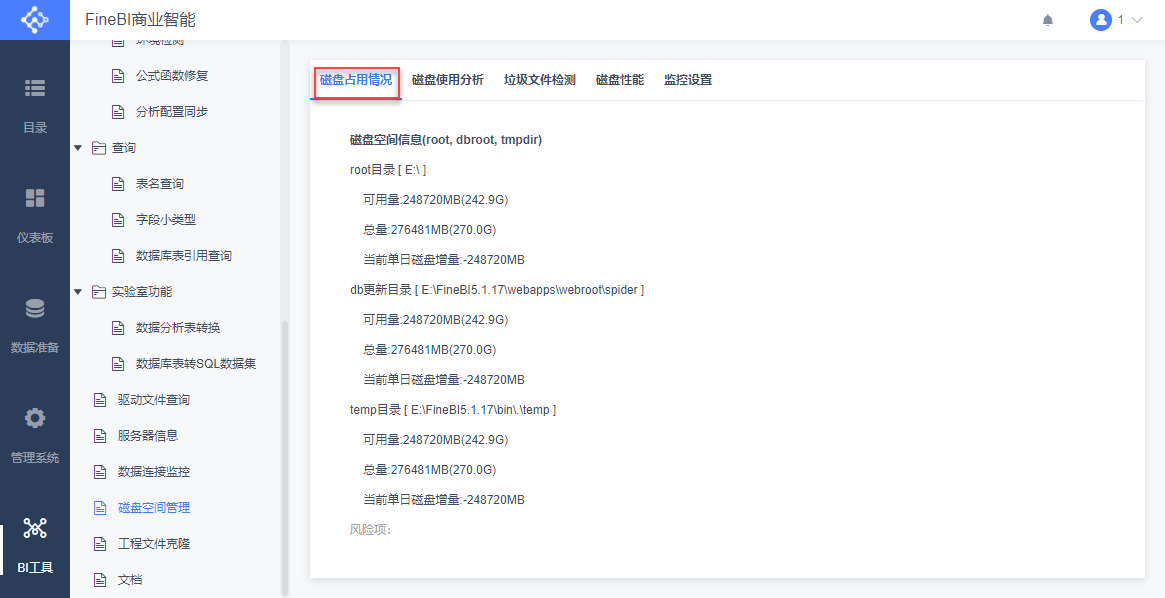Open 磁盘空间管理 tree item
This screenshot has height=598, width=1165.
(154, 507)
